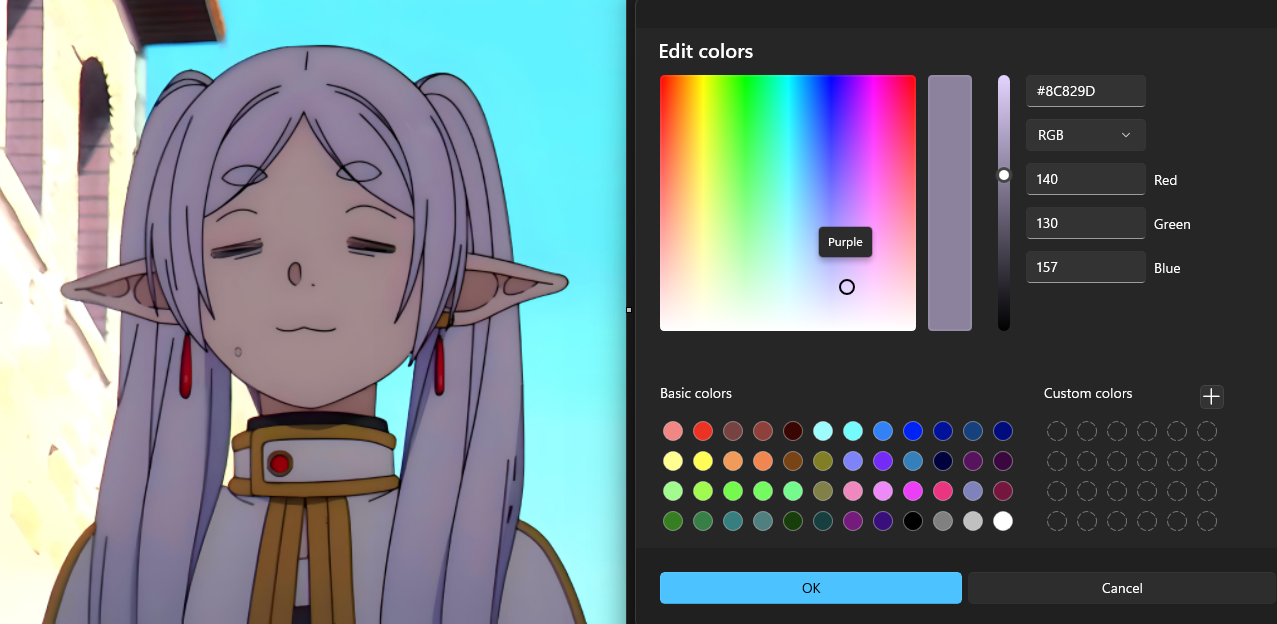Pick the light gray basic swatch
1277x624 pixels.
pos(973,521)
